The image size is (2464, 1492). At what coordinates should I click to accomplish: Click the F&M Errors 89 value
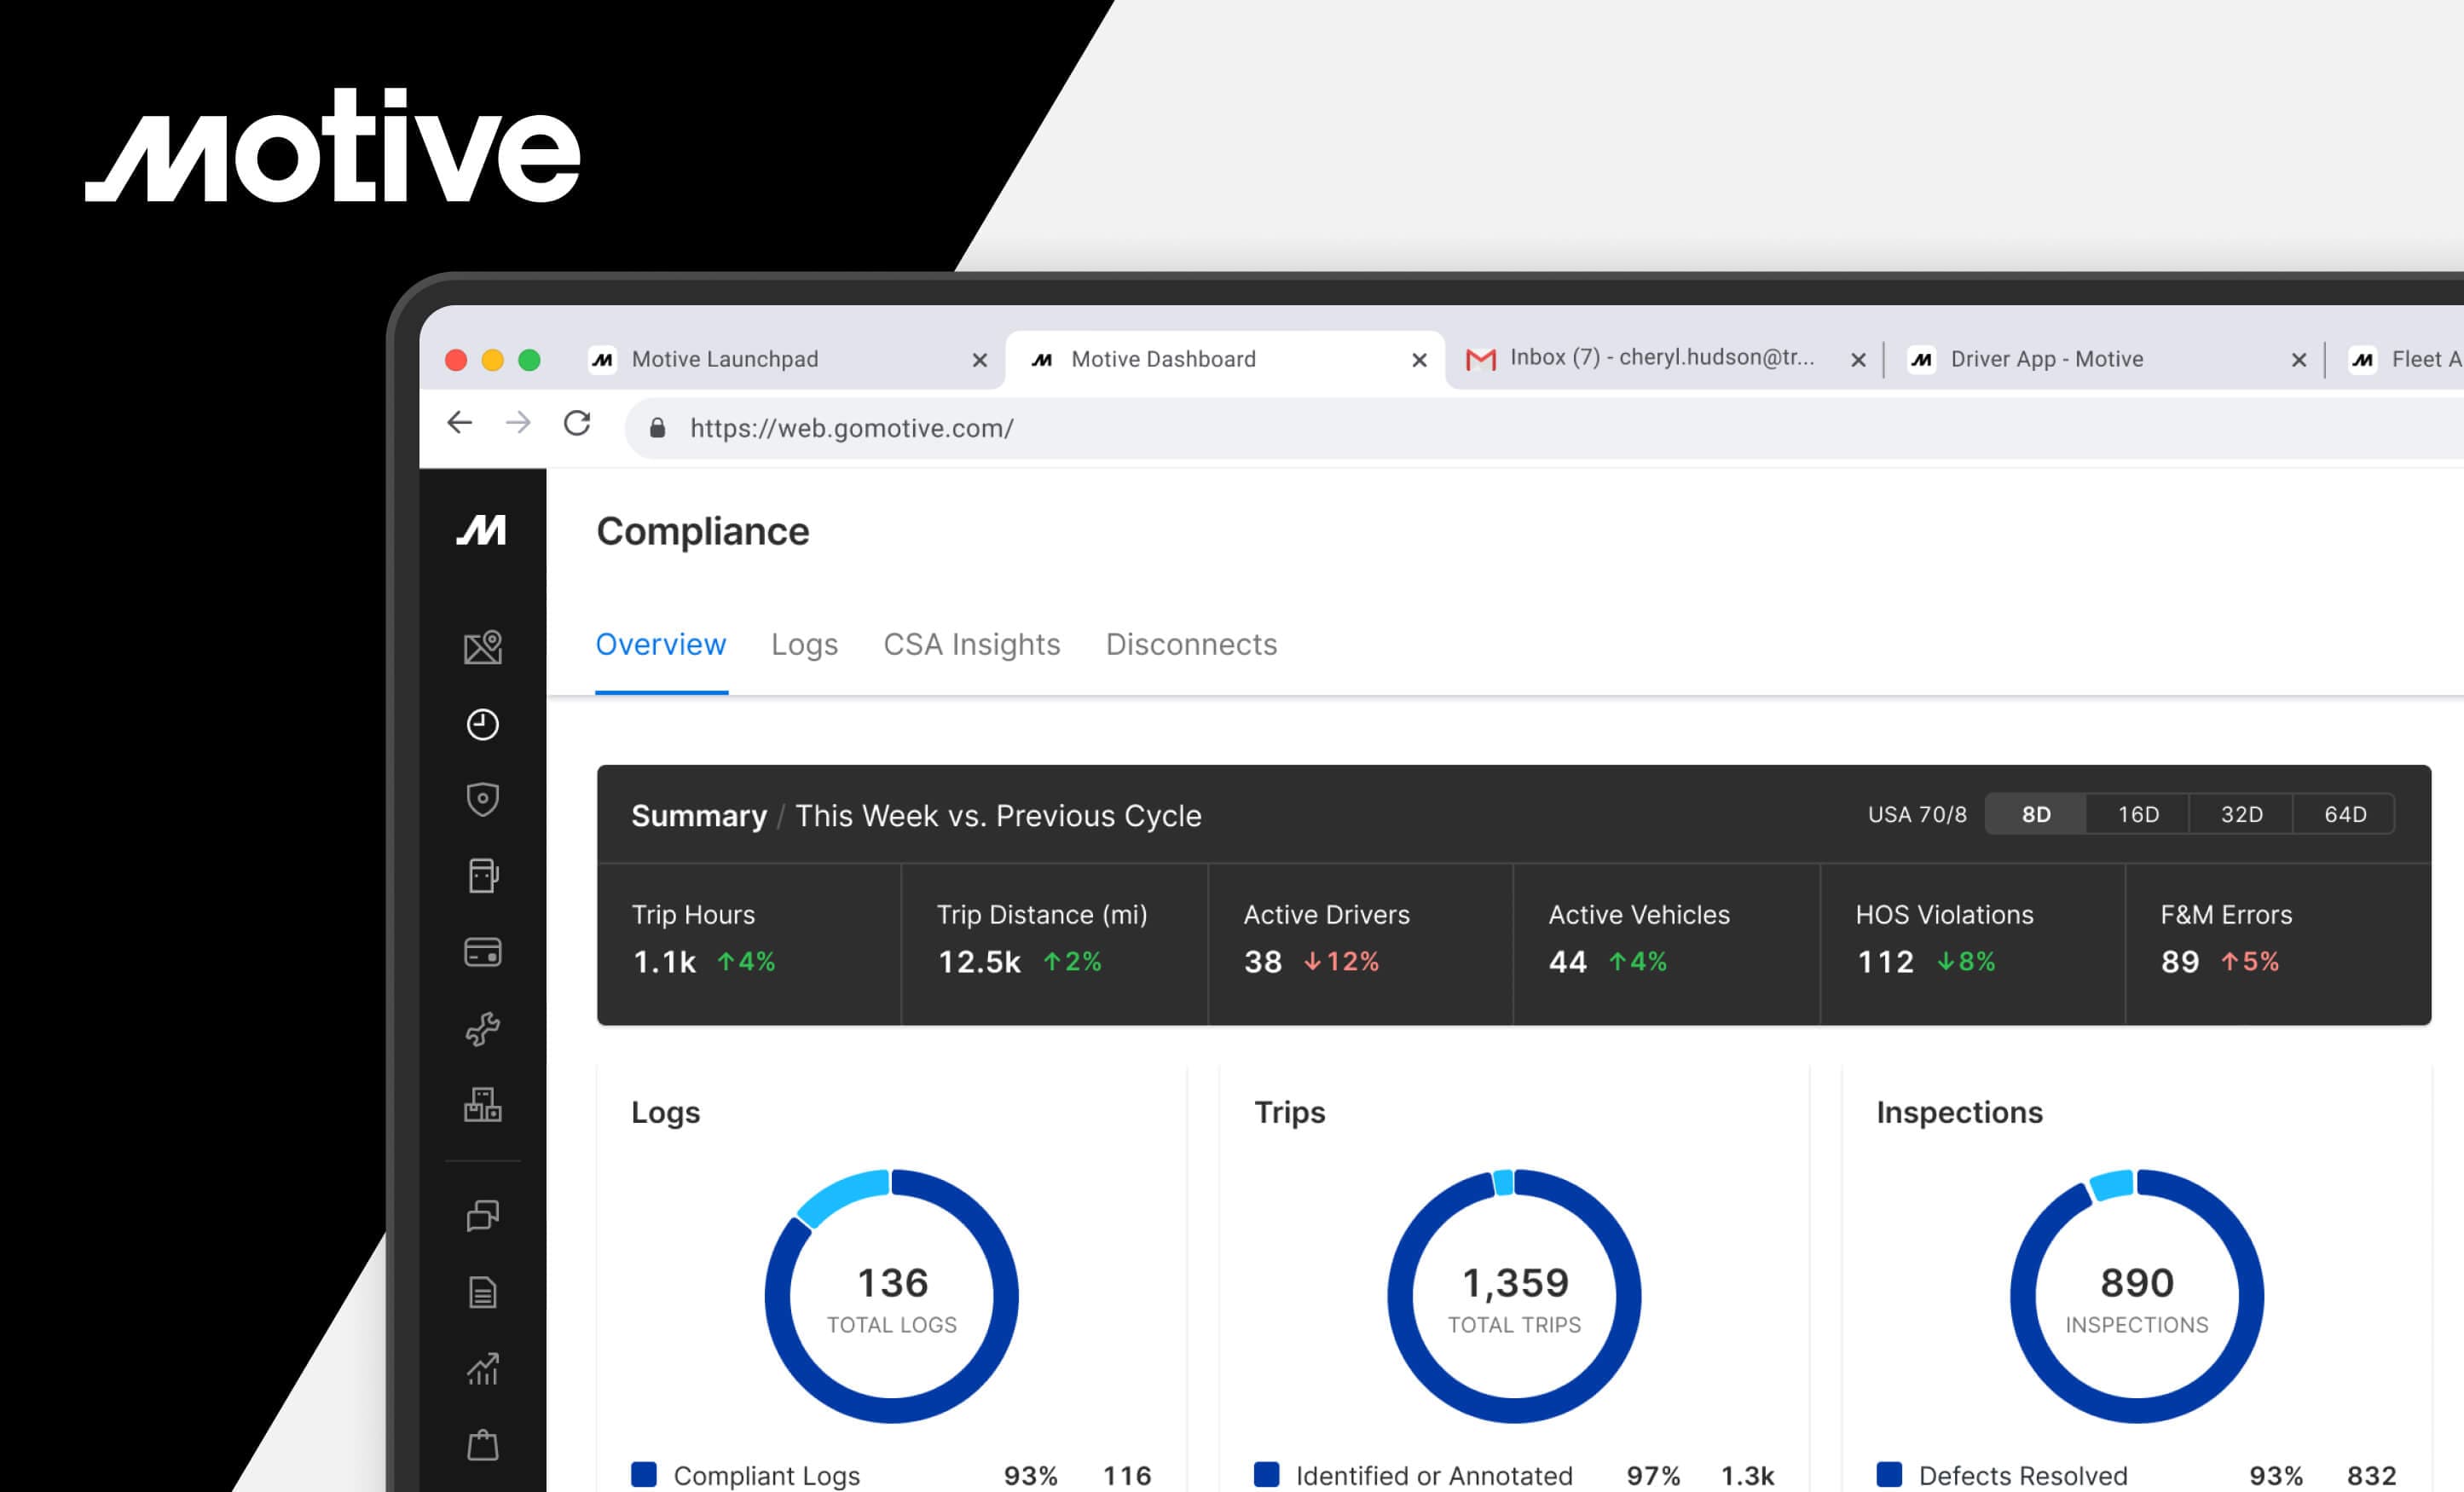coord(2180,962)
